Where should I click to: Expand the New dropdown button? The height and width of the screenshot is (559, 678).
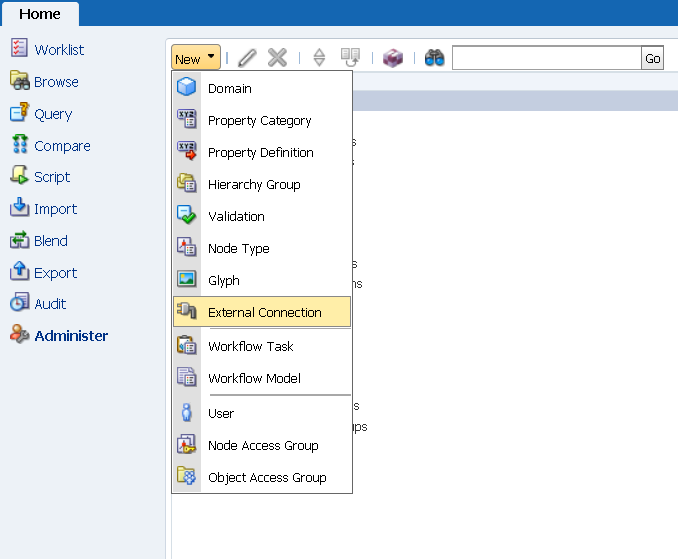195,59
